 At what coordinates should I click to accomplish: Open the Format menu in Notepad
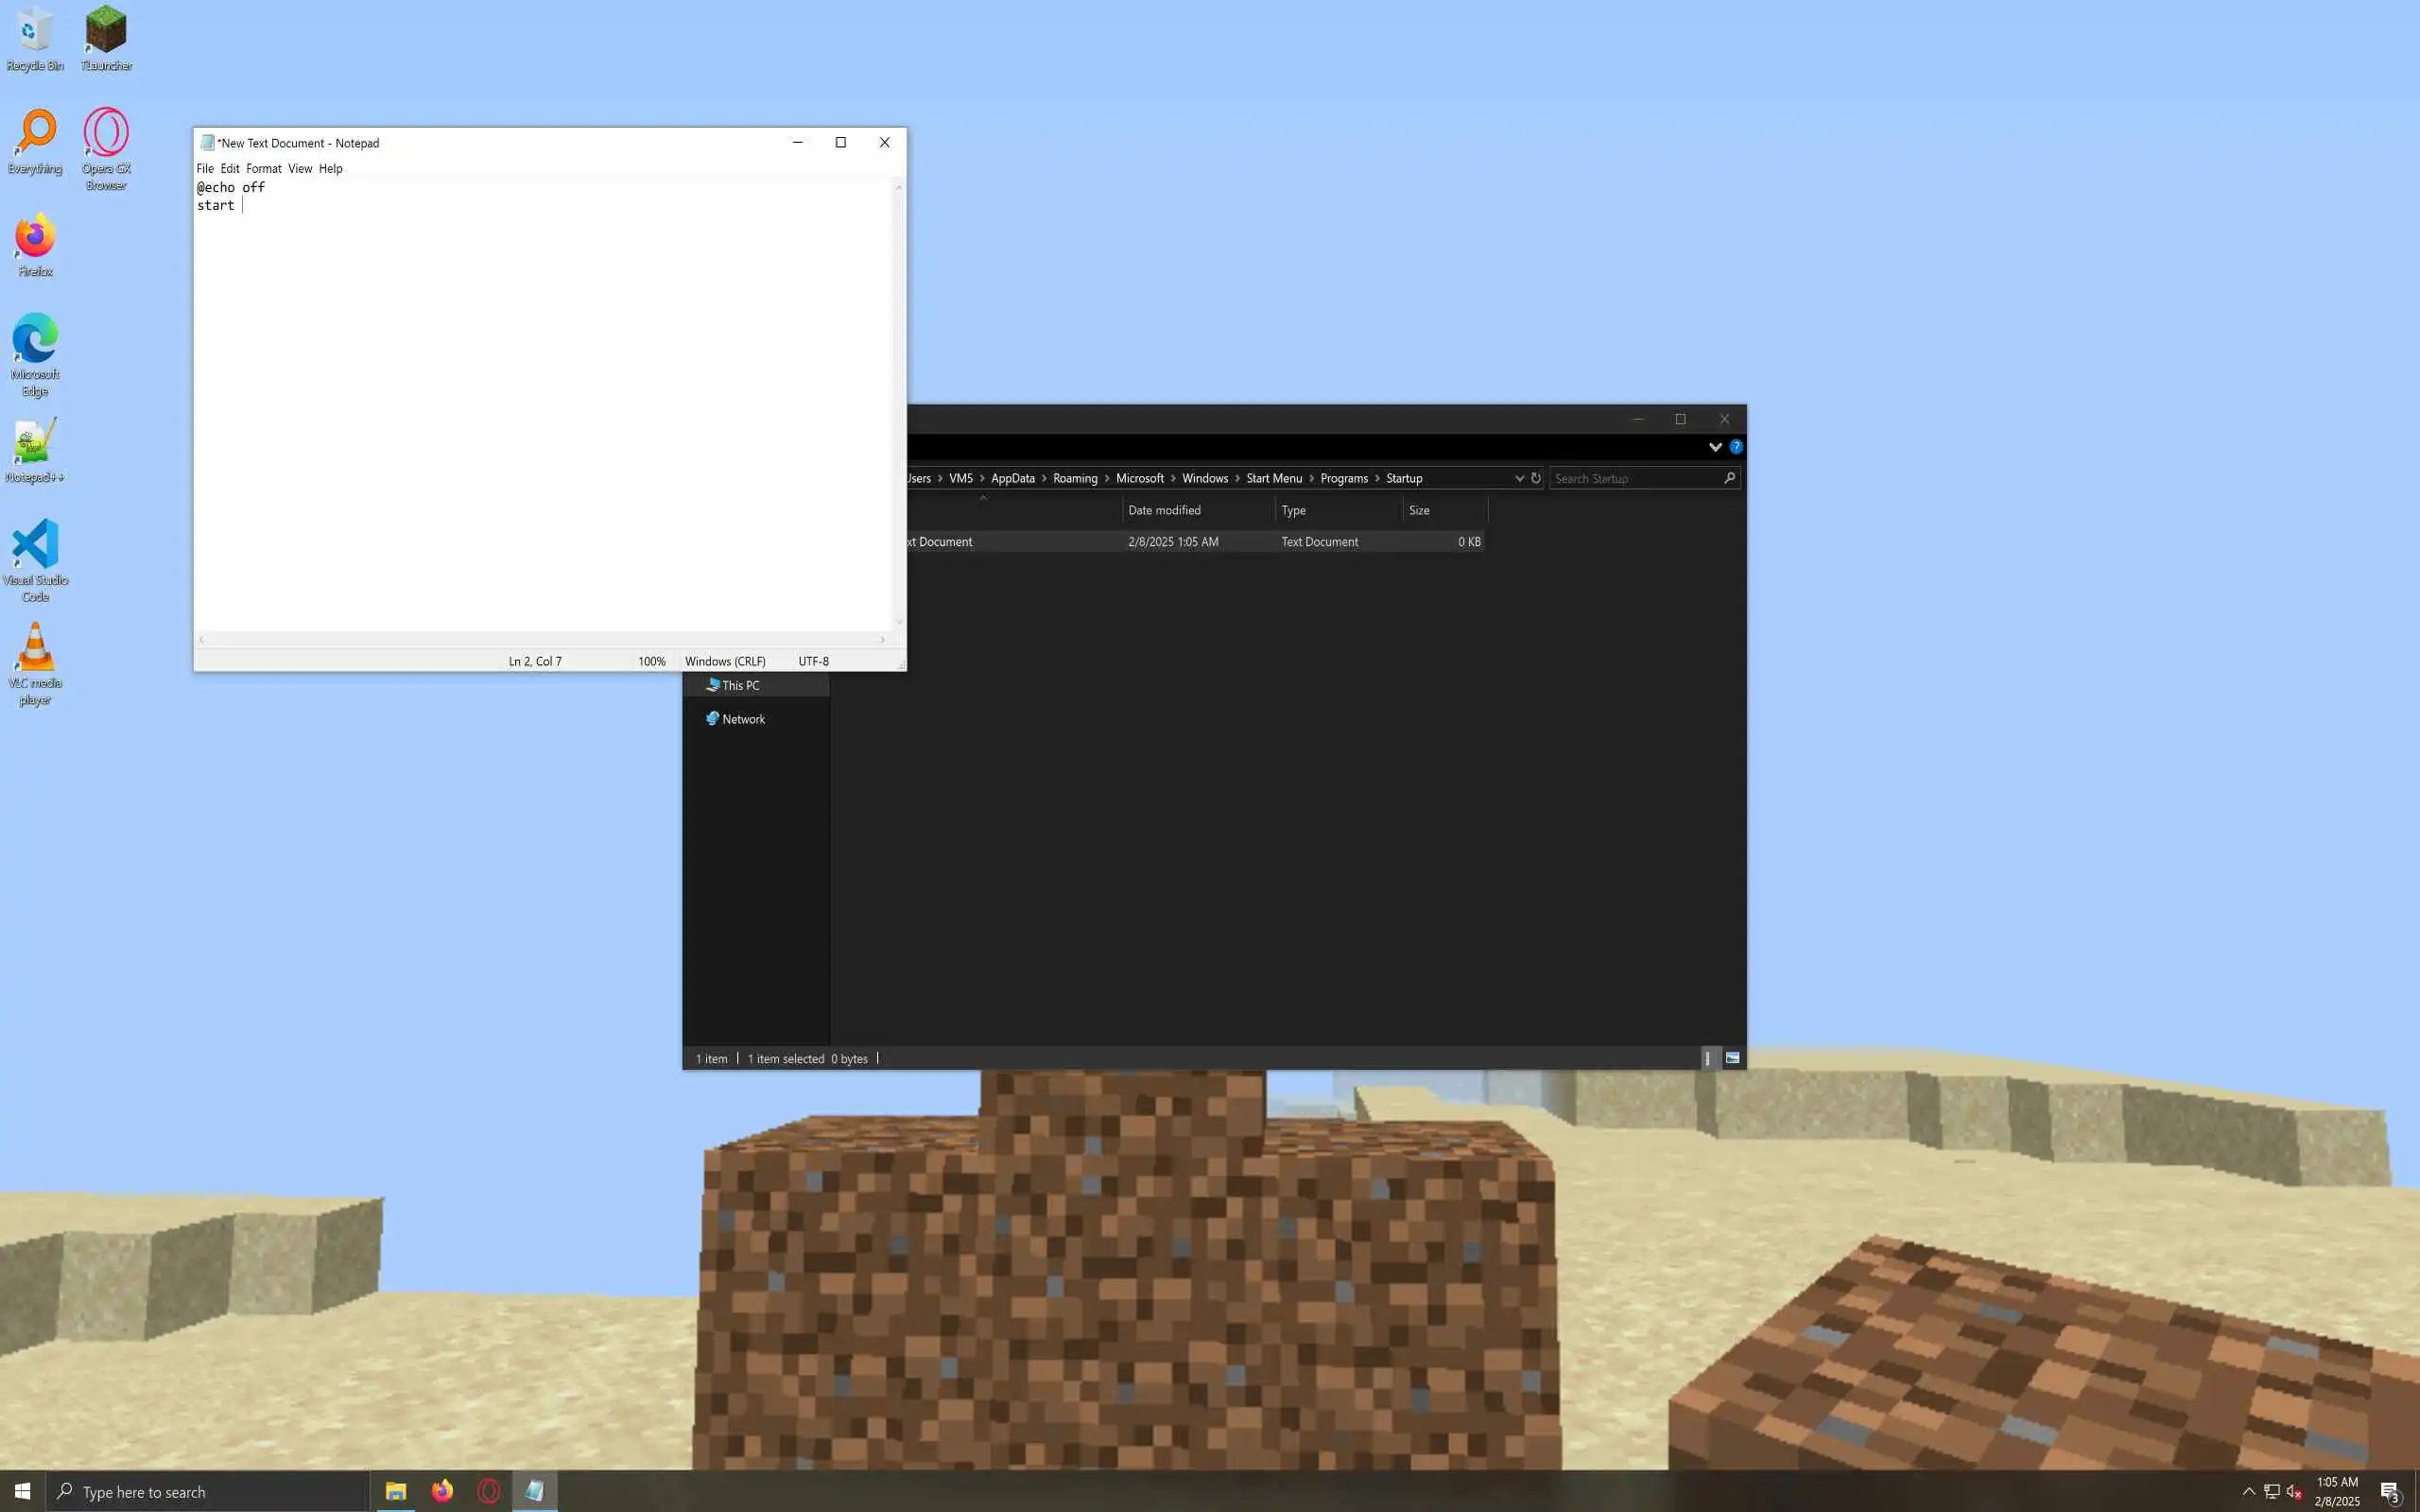coord(263,169)
